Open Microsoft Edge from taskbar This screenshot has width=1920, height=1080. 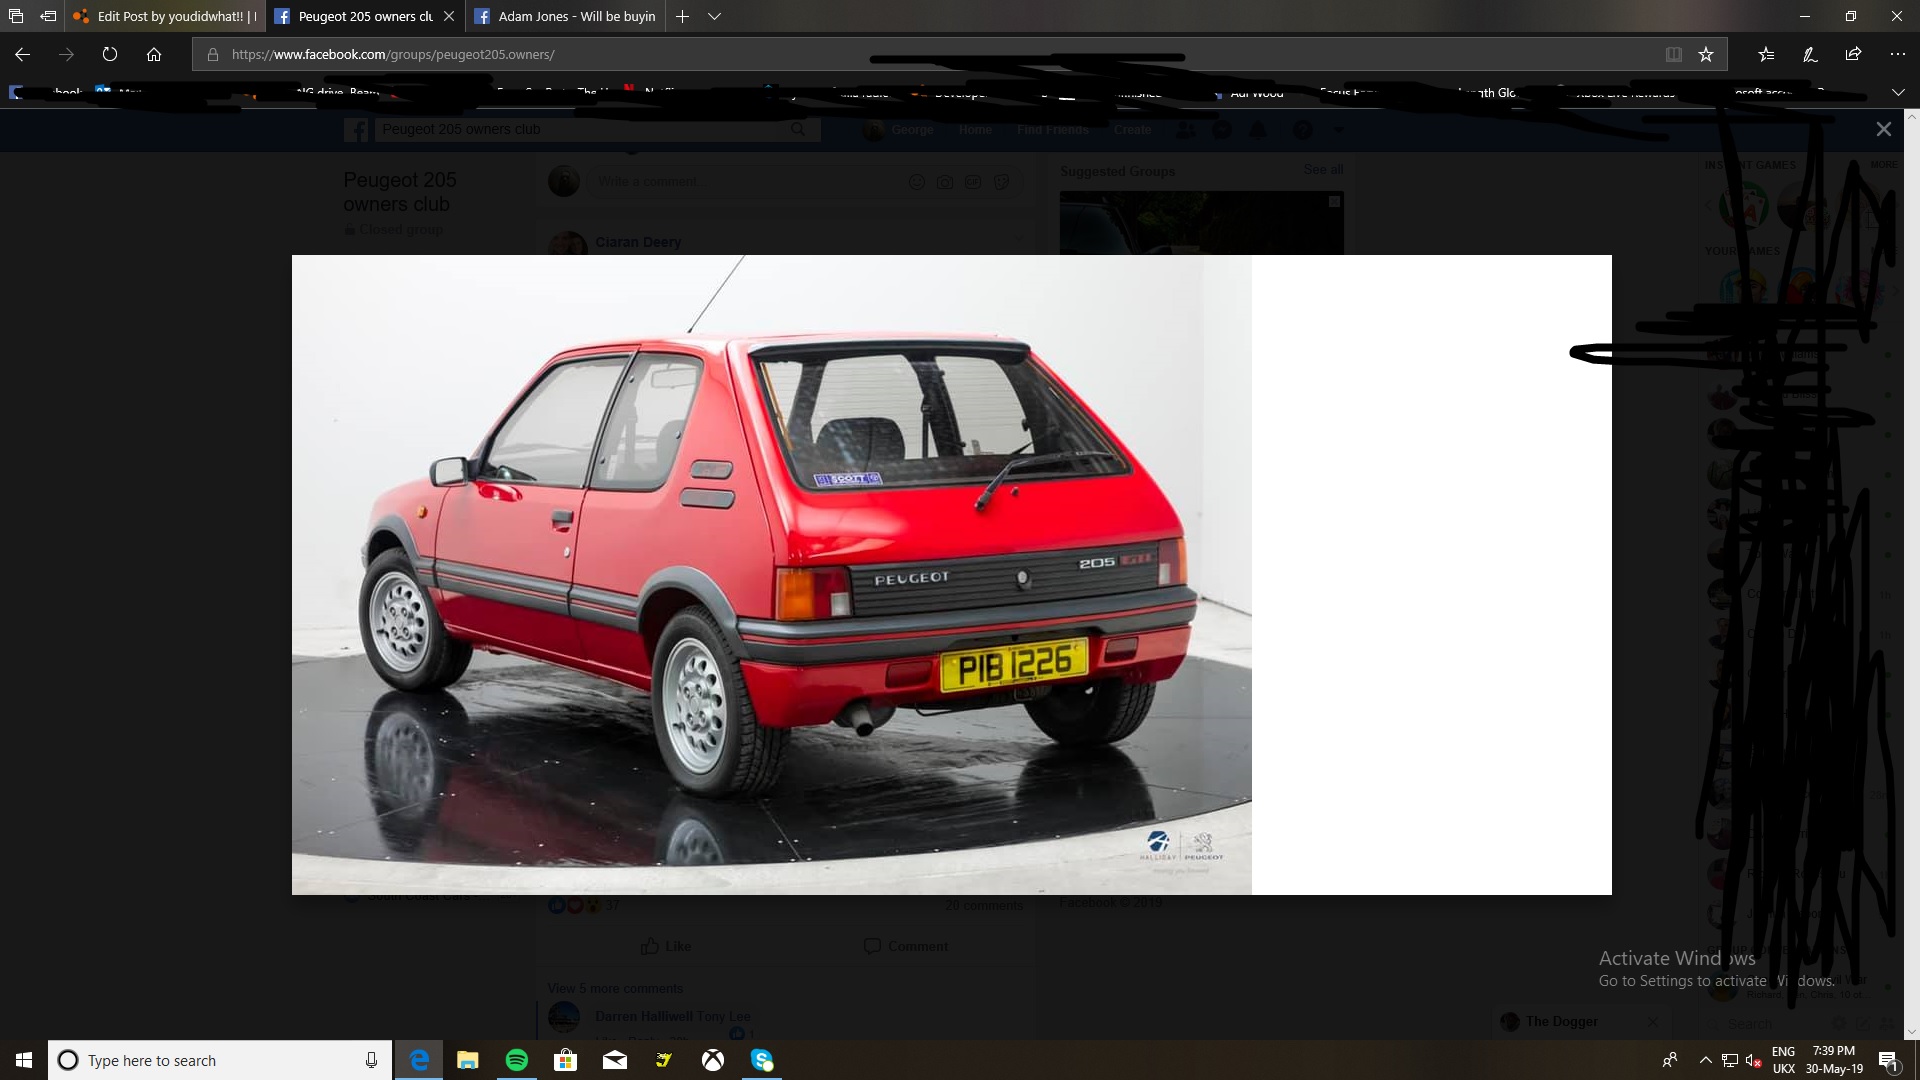[419, 1060]
